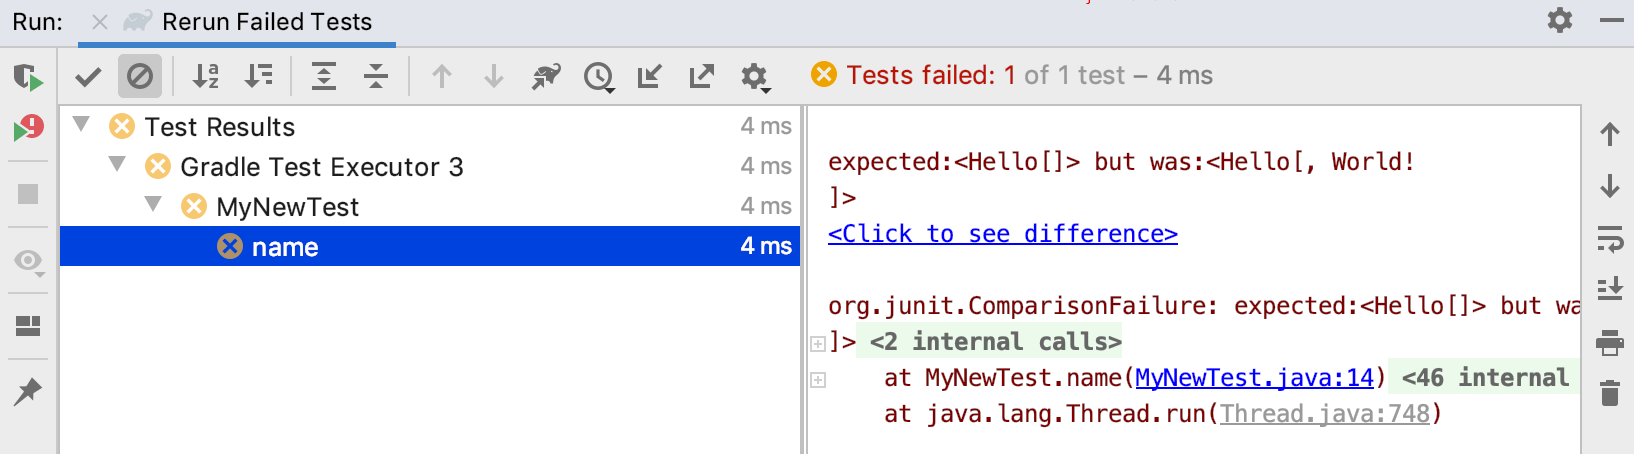Open test runner settings gear dropdown

[755, 77]
